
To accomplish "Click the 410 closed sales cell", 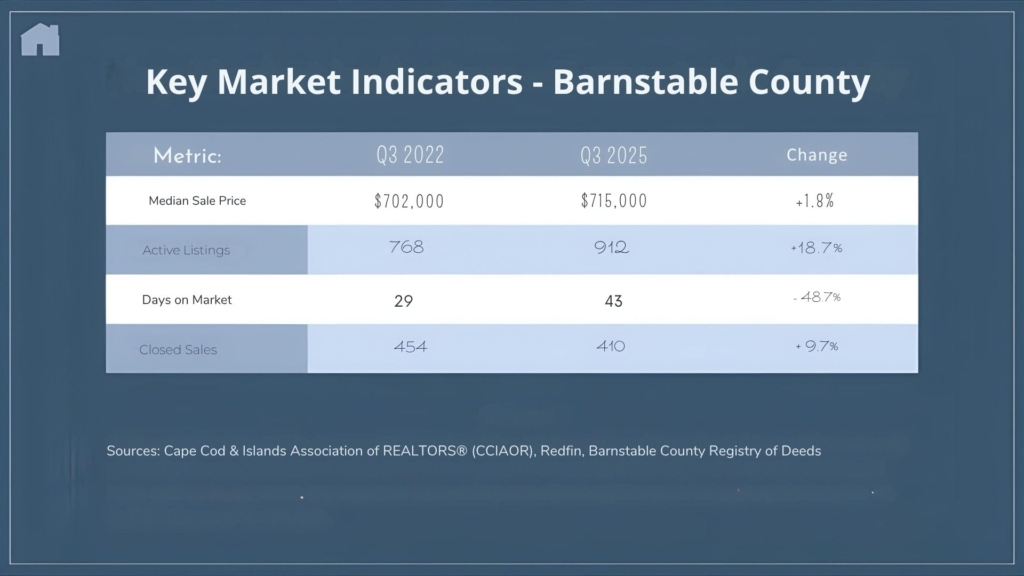I will (x=610, y=347).
